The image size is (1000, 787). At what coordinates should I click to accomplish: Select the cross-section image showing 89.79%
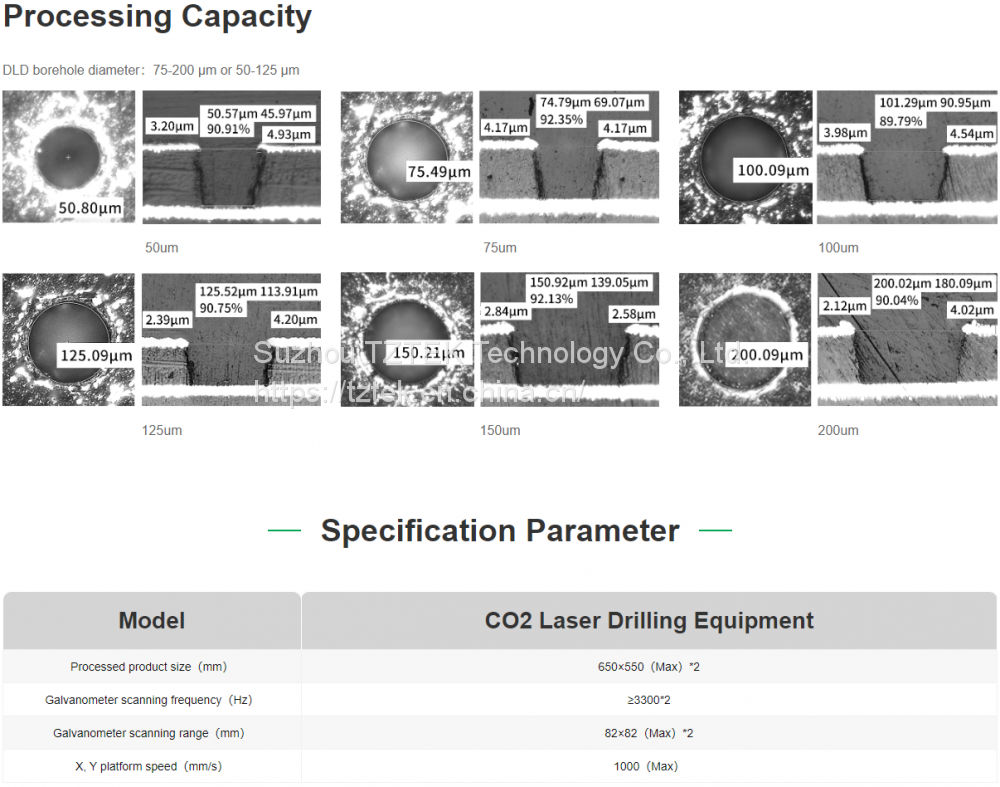point(906,157)
